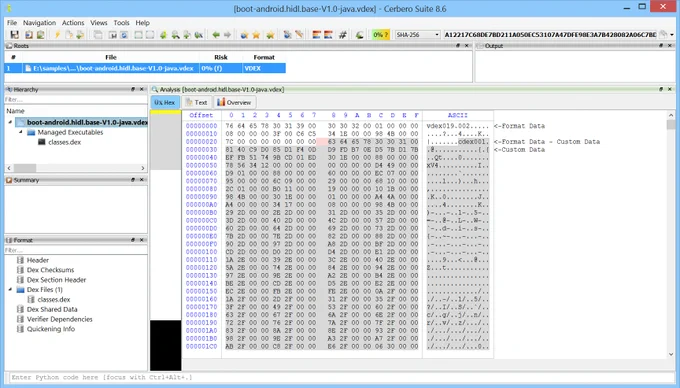The width and height of the screenshot is (680, 388).
Task: Close the Format panel
Action: pyautogui.click(x=142, y=240)
